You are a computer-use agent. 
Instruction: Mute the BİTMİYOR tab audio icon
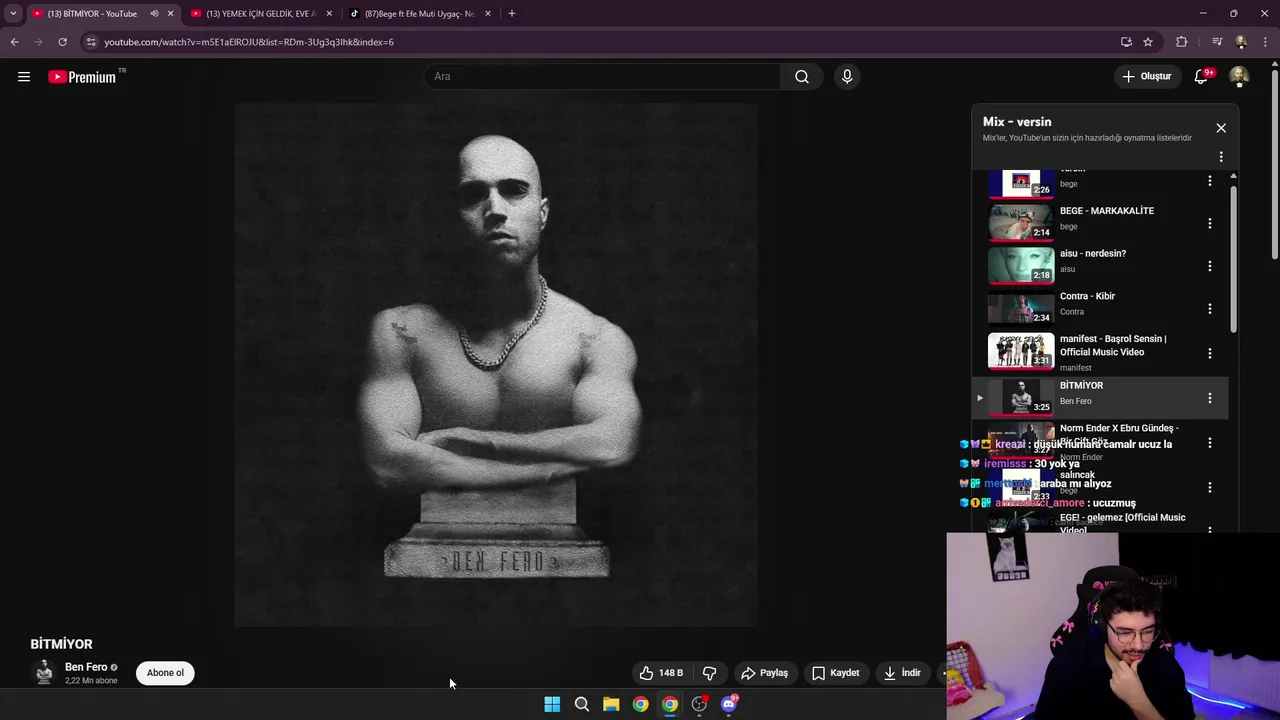[154, 13]
